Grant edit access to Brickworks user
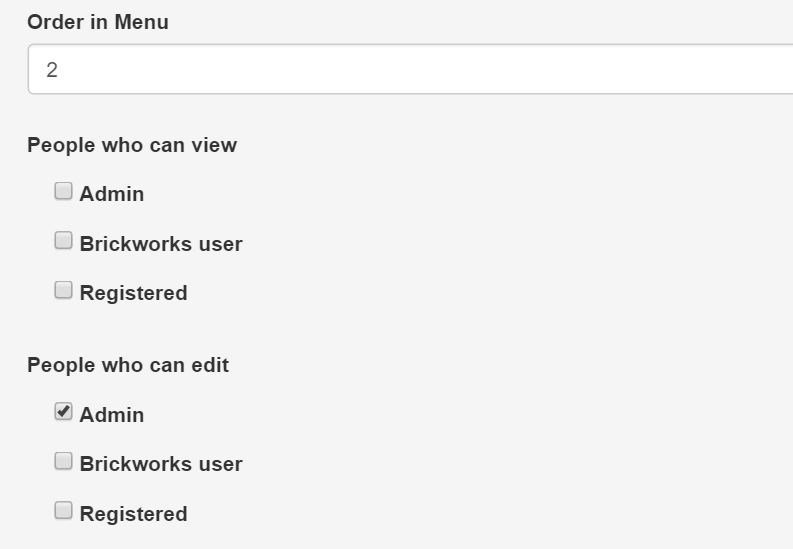793x549 pixels. pyautogui.click(x=63, y=461)
